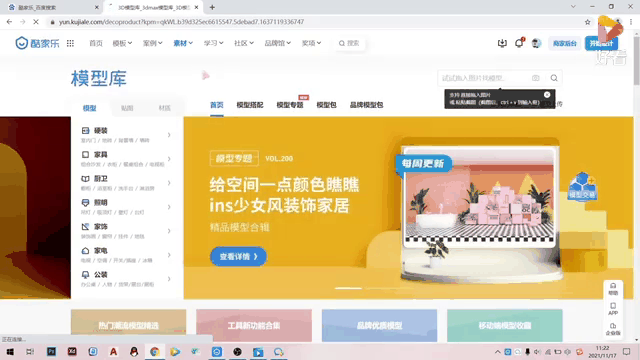Bookmark this page with the star icon

tap(587, 22)
